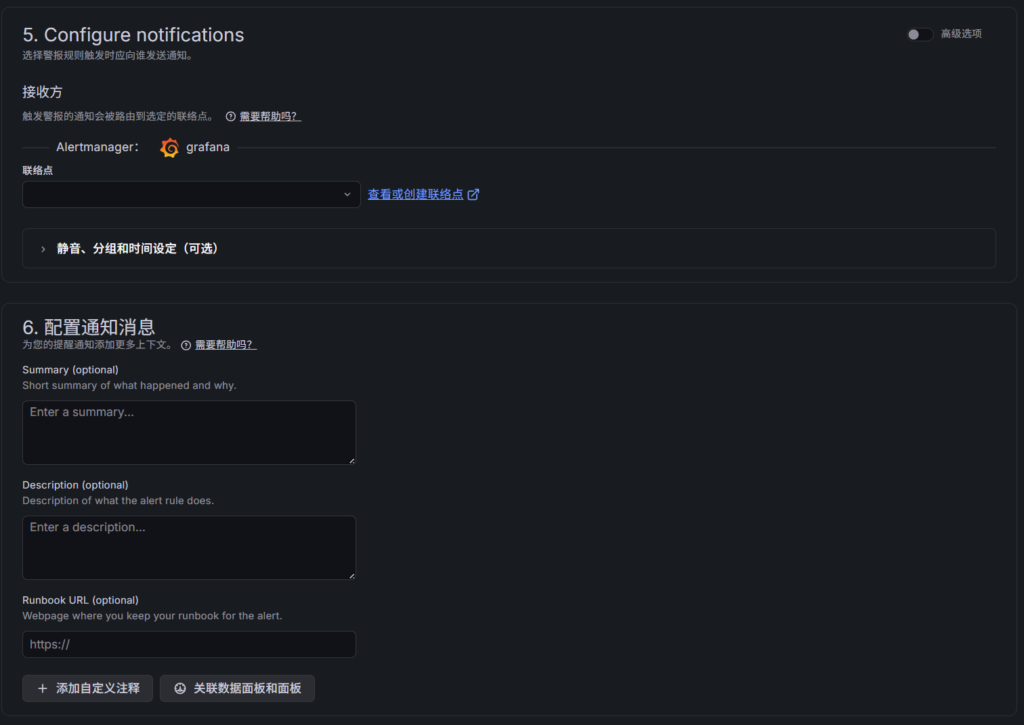Click the Summary textarea resize handle
Image resolution: width=1024 pixels, height=725 pixels.
pos(351,460)
